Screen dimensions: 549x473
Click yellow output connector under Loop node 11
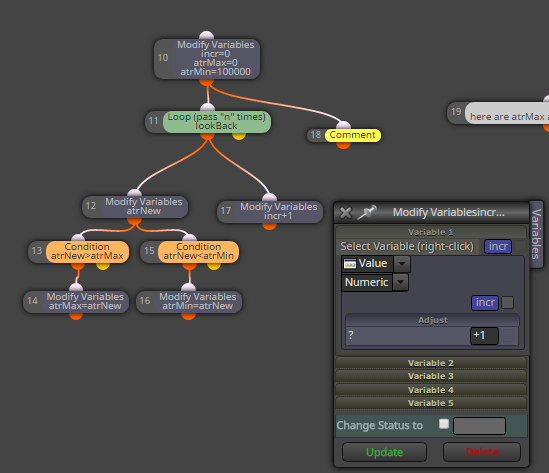(239, 136)
